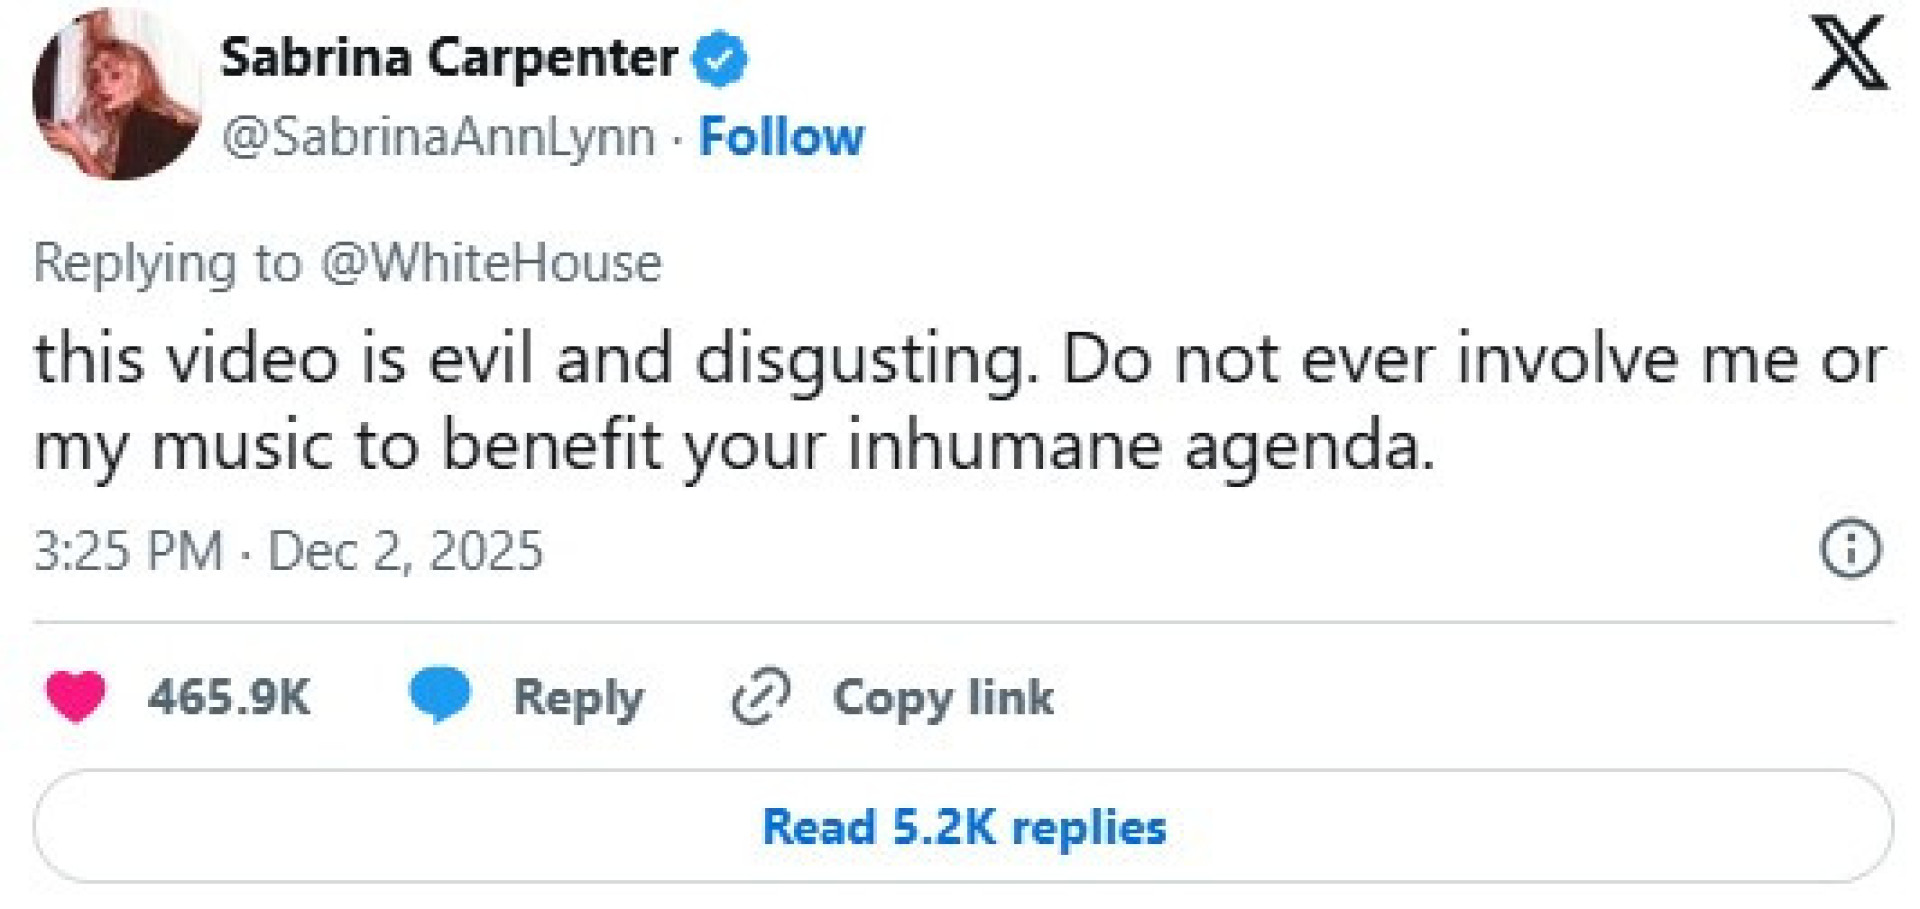
Task: Follow the Sabrina Carpenter account
Action: (x=781, y=137)
